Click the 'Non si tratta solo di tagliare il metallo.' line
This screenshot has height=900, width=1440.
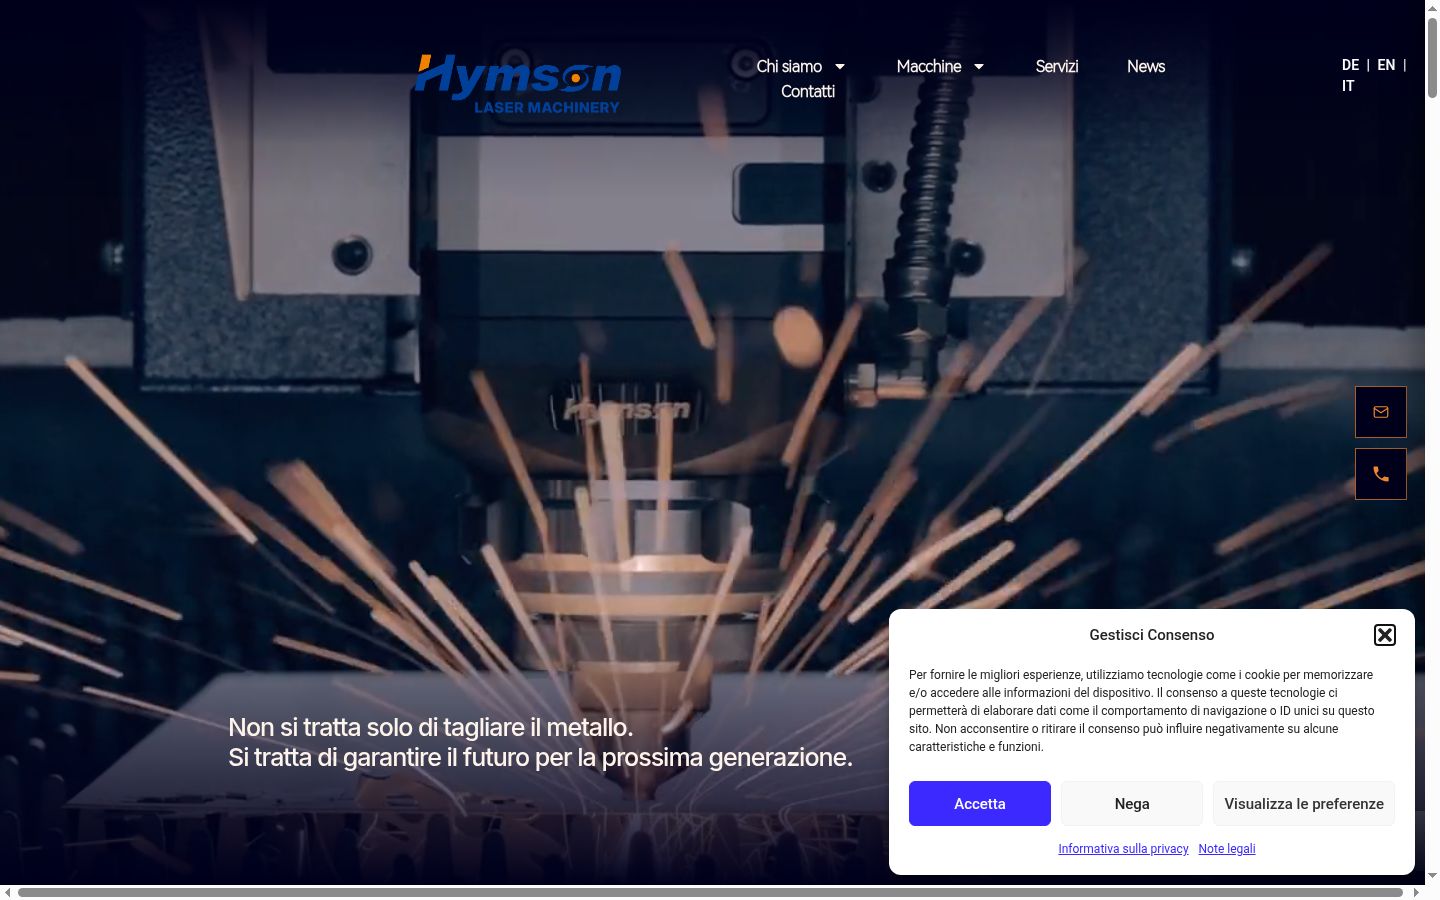(x=431, y=727)
